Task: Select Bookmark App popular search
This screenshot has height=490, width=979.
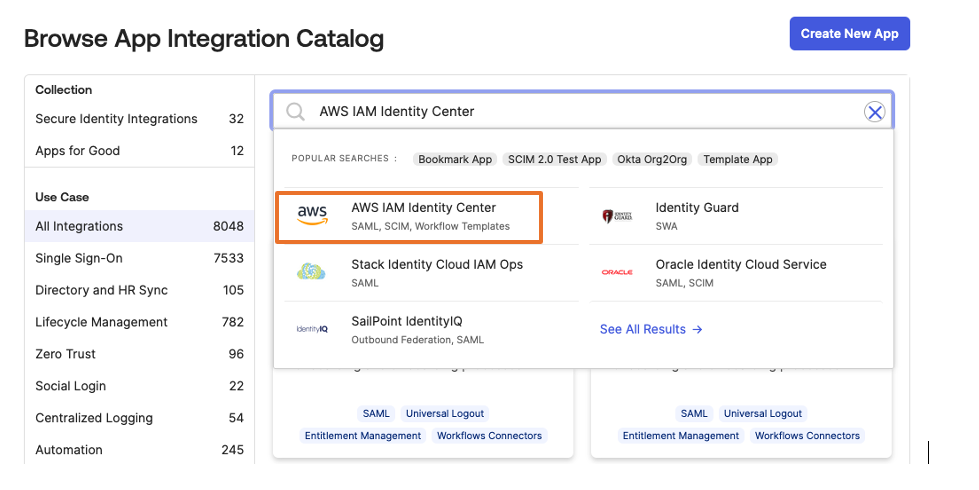Action: coord(455,159)
